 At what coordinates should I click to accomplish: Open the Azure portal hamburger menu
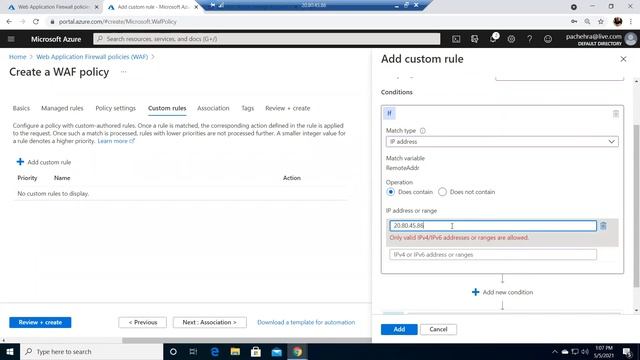11,39
